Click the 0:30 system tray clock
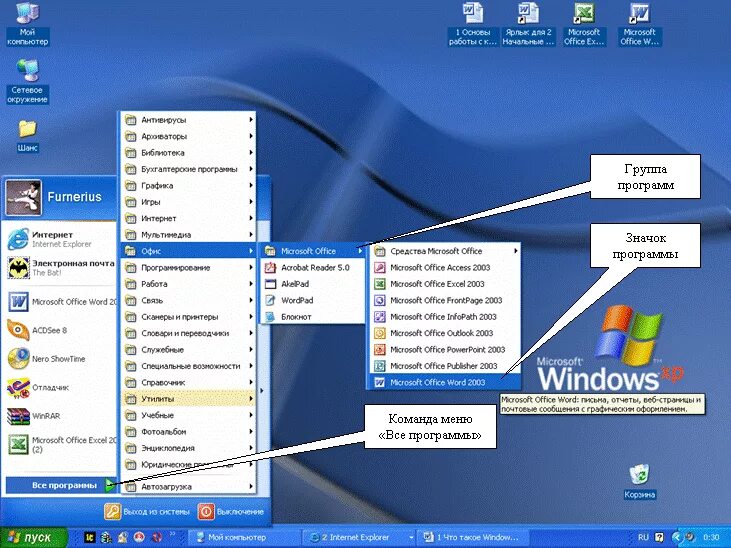The image size is (731, 548). [x=711, y=537]
